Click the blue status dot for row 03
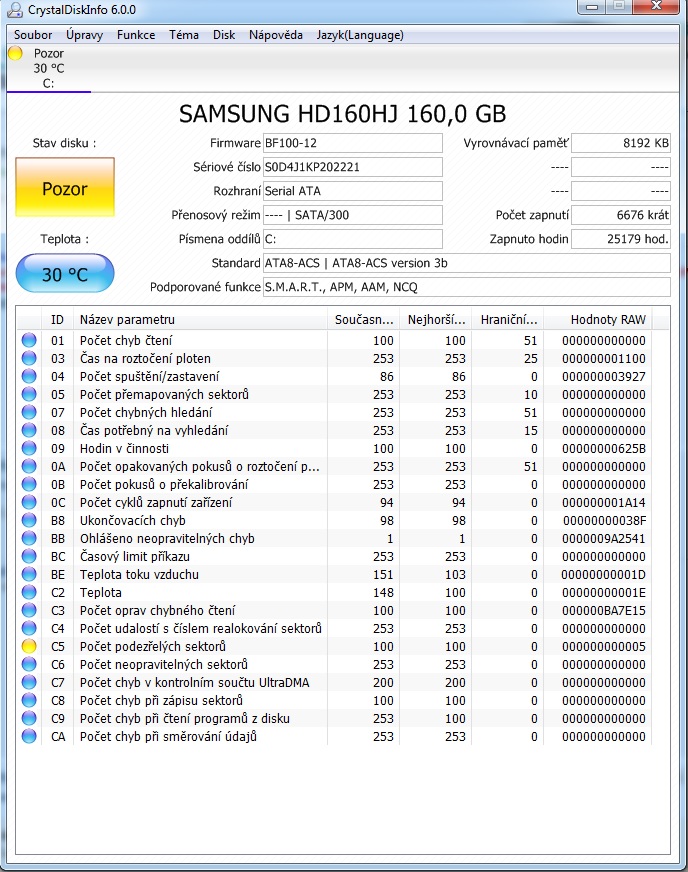The height and width of the screenshot is (872, 688). pos(29,358)
